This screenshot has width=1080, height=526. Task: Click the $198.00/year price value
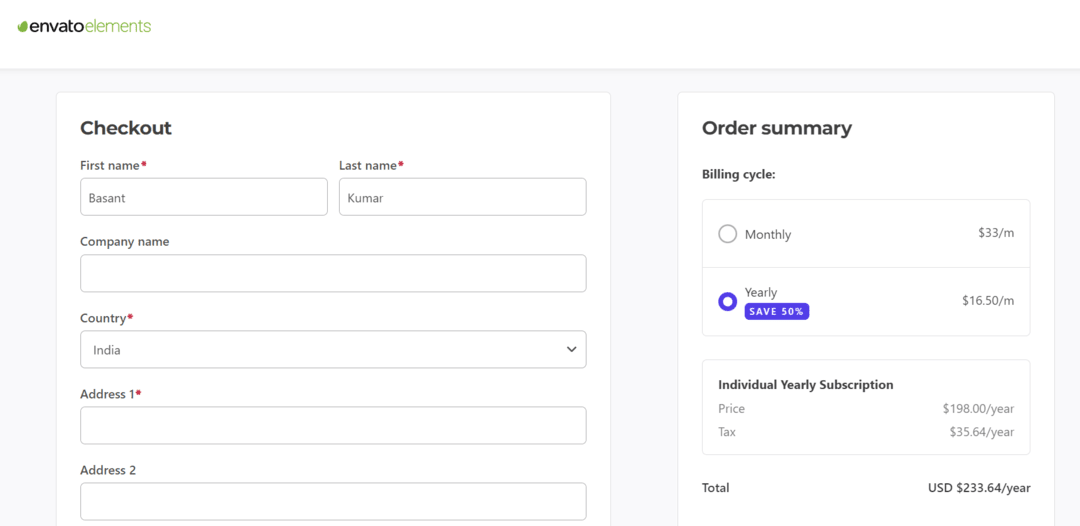977,409
